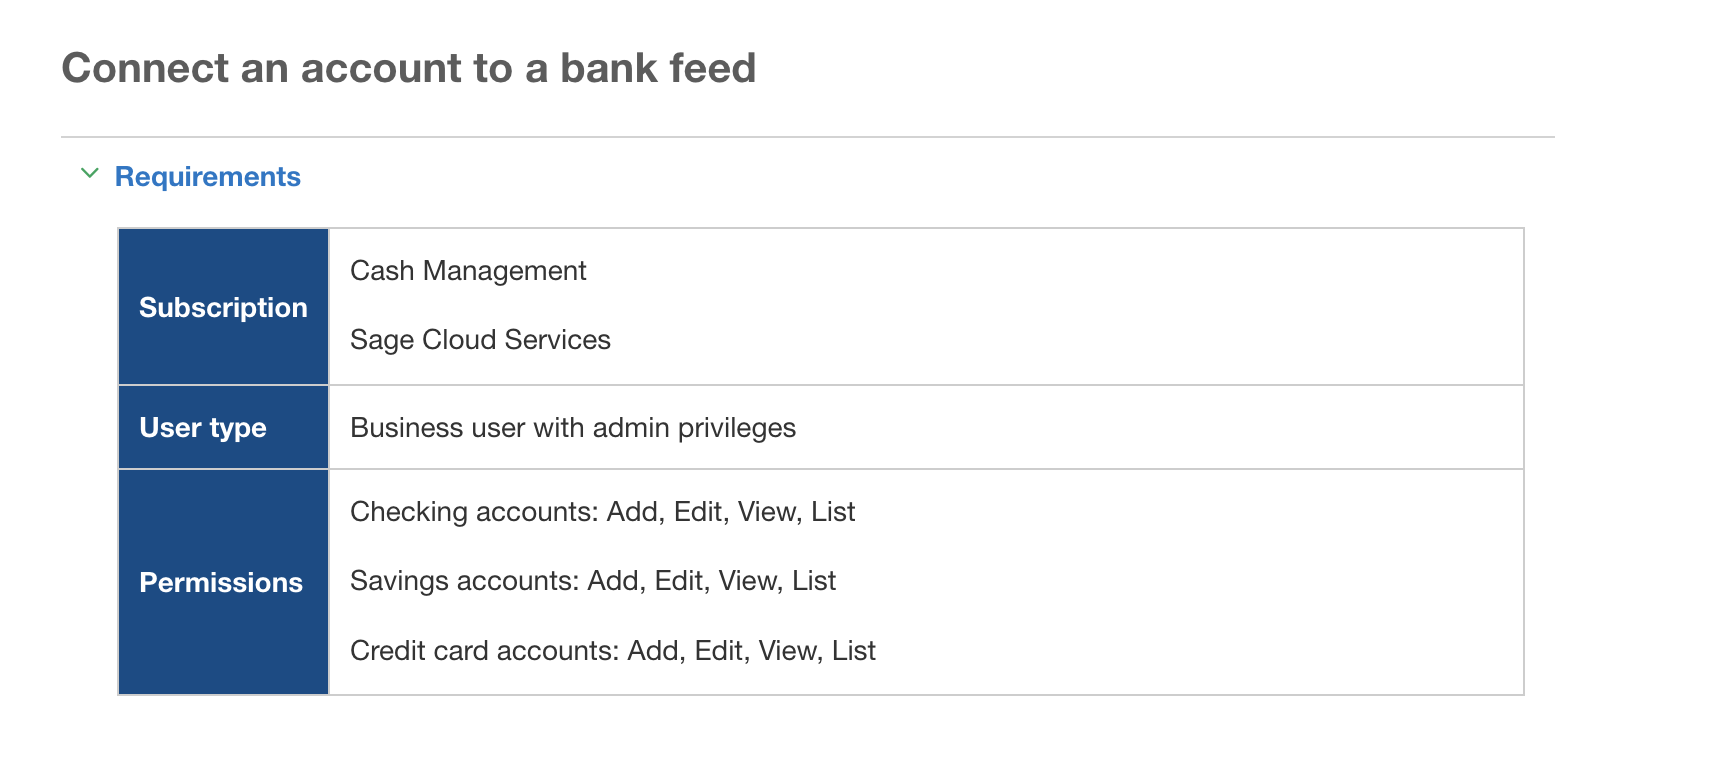Click the Subscription row header cell
This screenshot has height=764, width=1712.
point(223,307)
